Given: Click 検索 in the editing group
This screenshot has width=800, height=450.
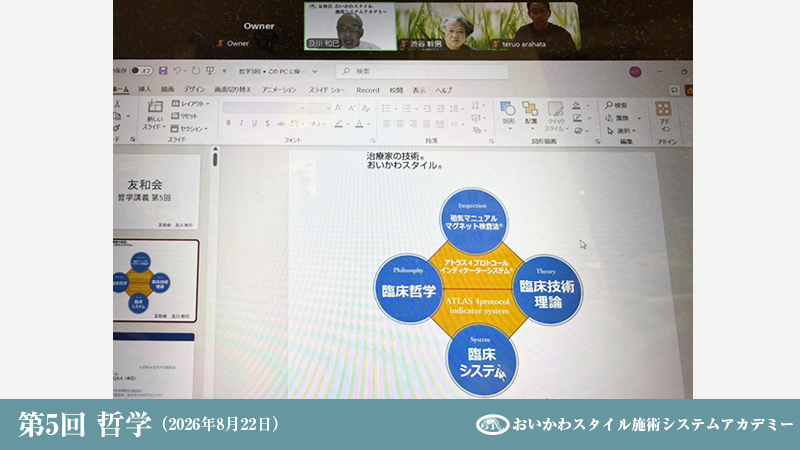Looking at the screenshot, I should (x=616, y=105).
